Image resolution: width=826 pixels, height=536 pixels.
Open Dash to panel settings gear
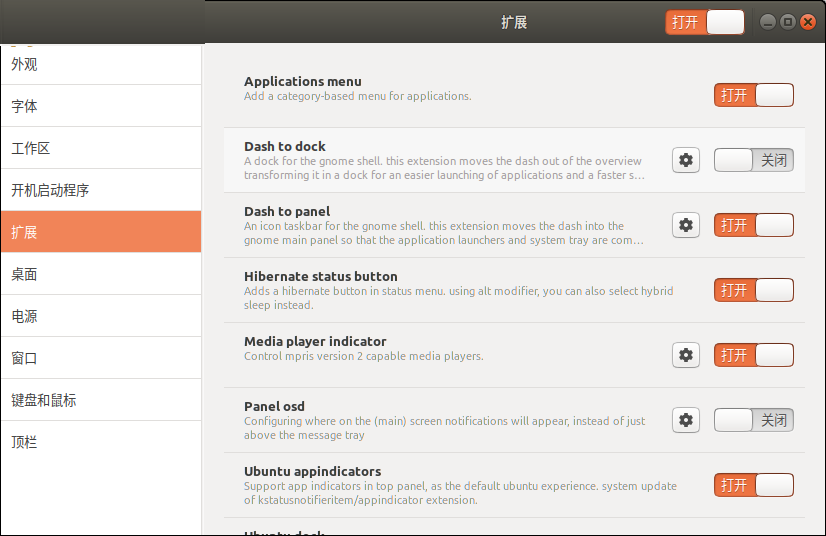[686, 225]
